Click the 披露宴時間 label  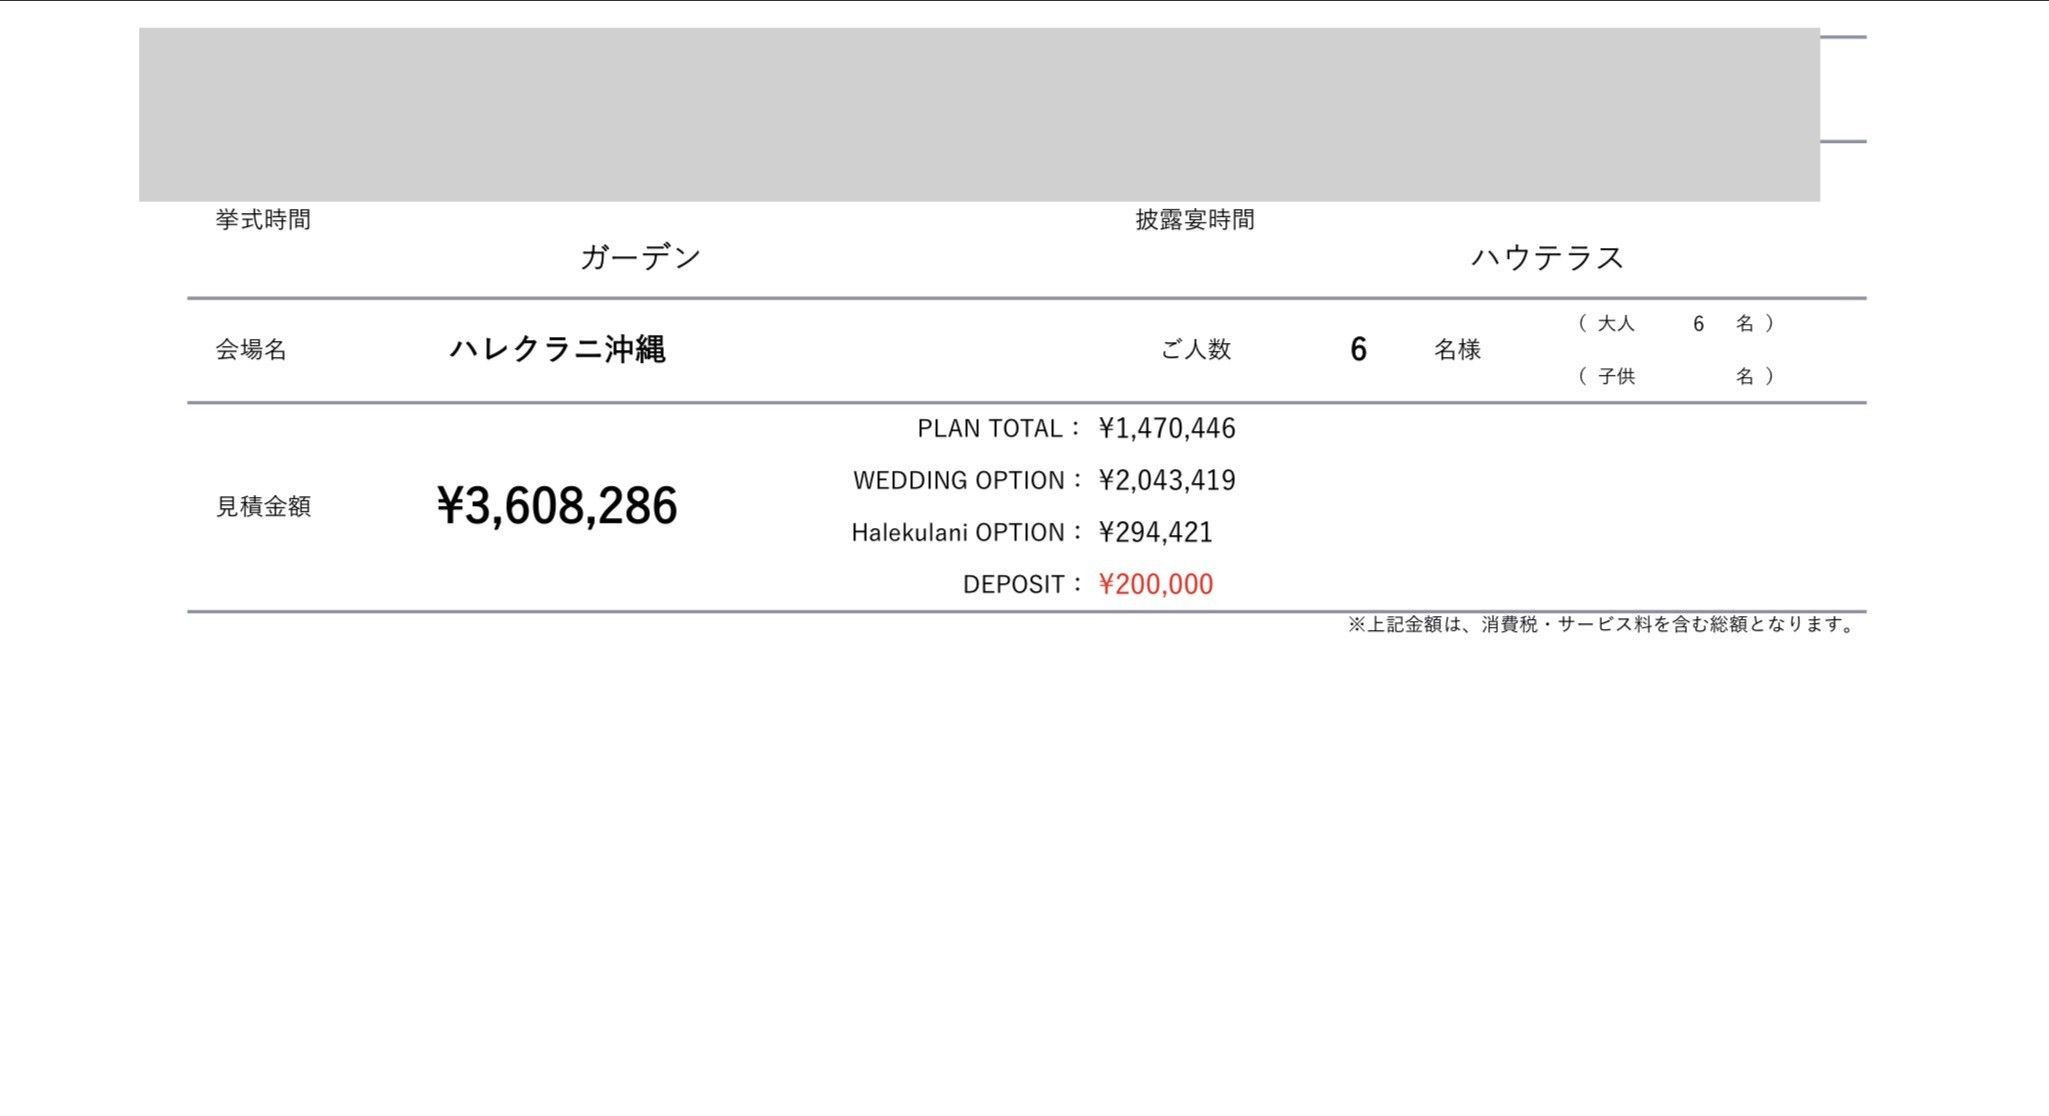click(x=1194, y=220)
